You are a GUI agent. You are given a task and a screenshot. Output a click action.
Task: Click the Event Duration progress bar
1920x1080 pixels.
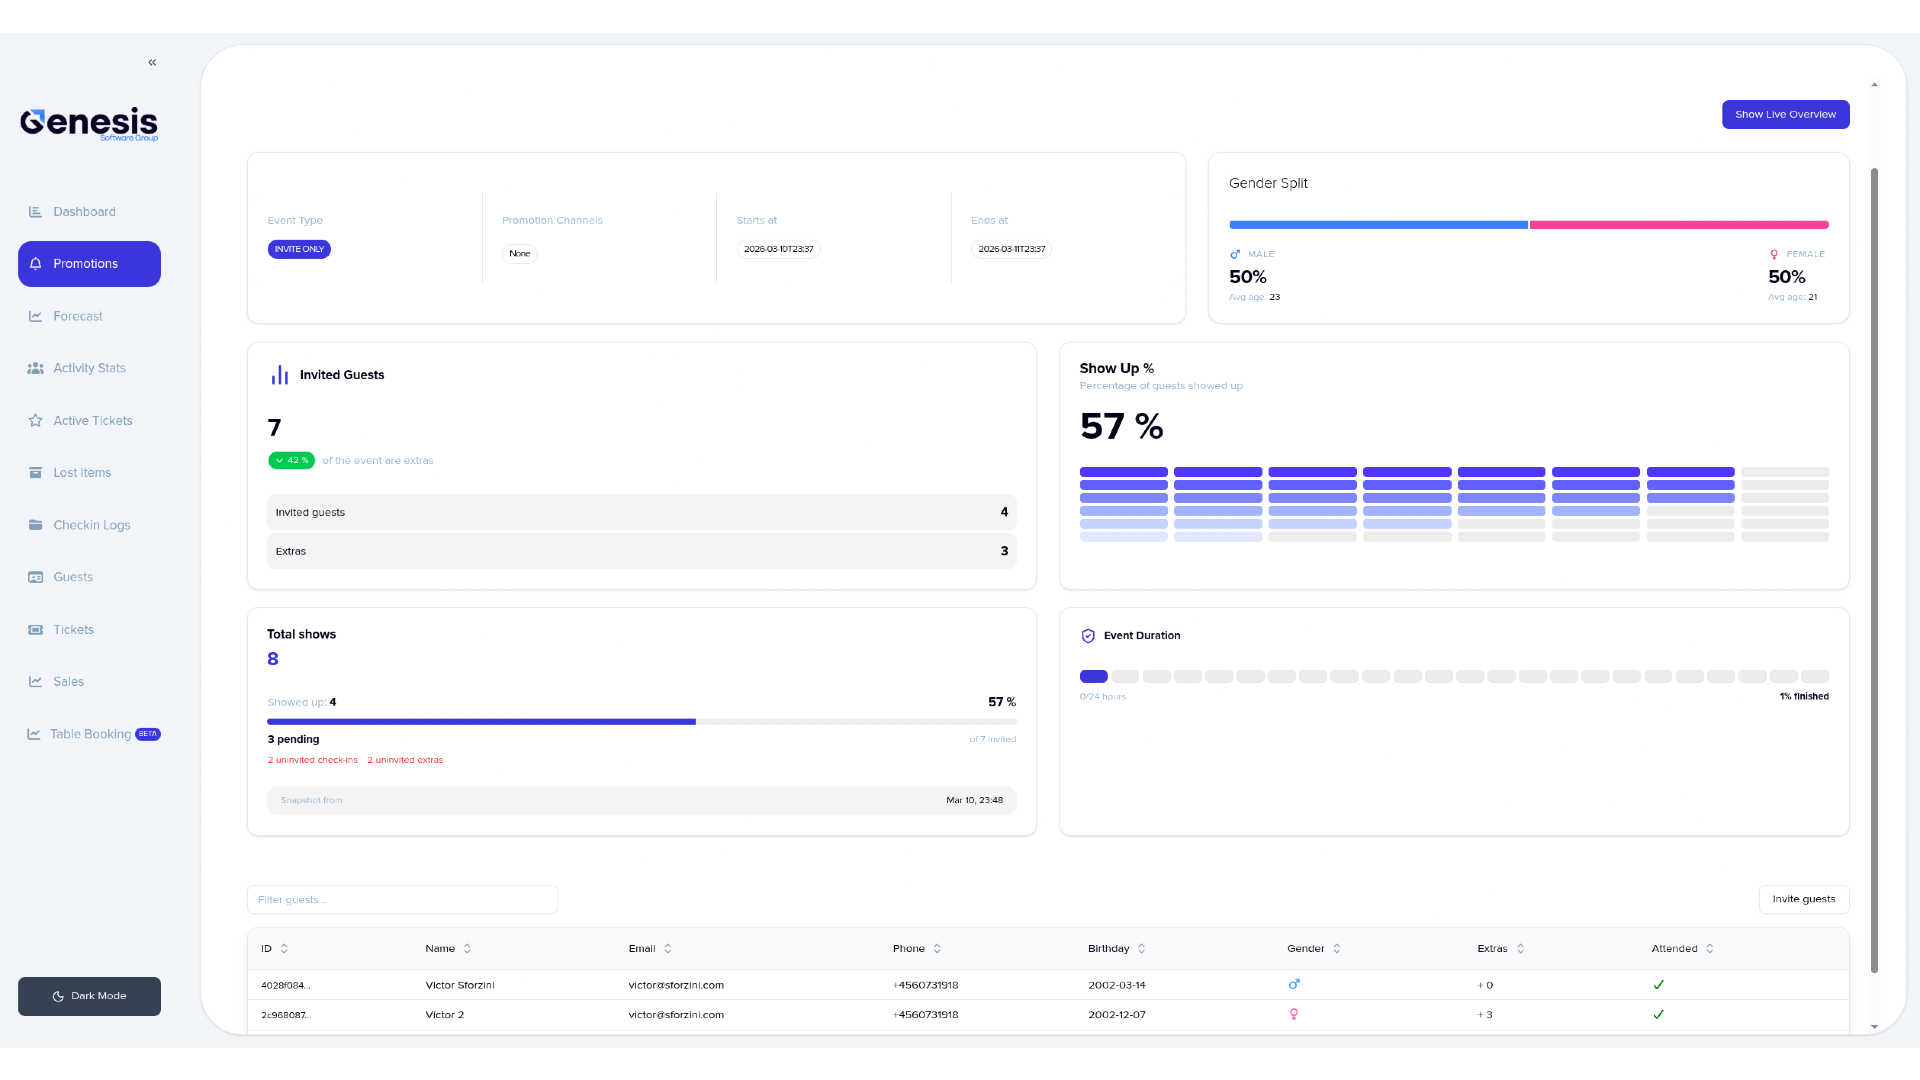pyautogui.click(x=1453, y=676)
